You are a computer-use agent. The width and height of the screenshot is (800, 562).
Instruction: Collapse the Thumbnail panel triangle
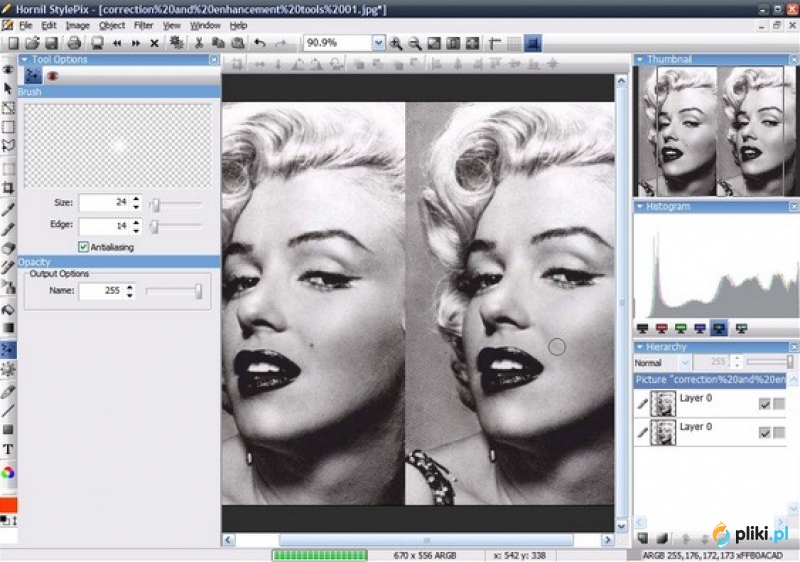(639, 60)
